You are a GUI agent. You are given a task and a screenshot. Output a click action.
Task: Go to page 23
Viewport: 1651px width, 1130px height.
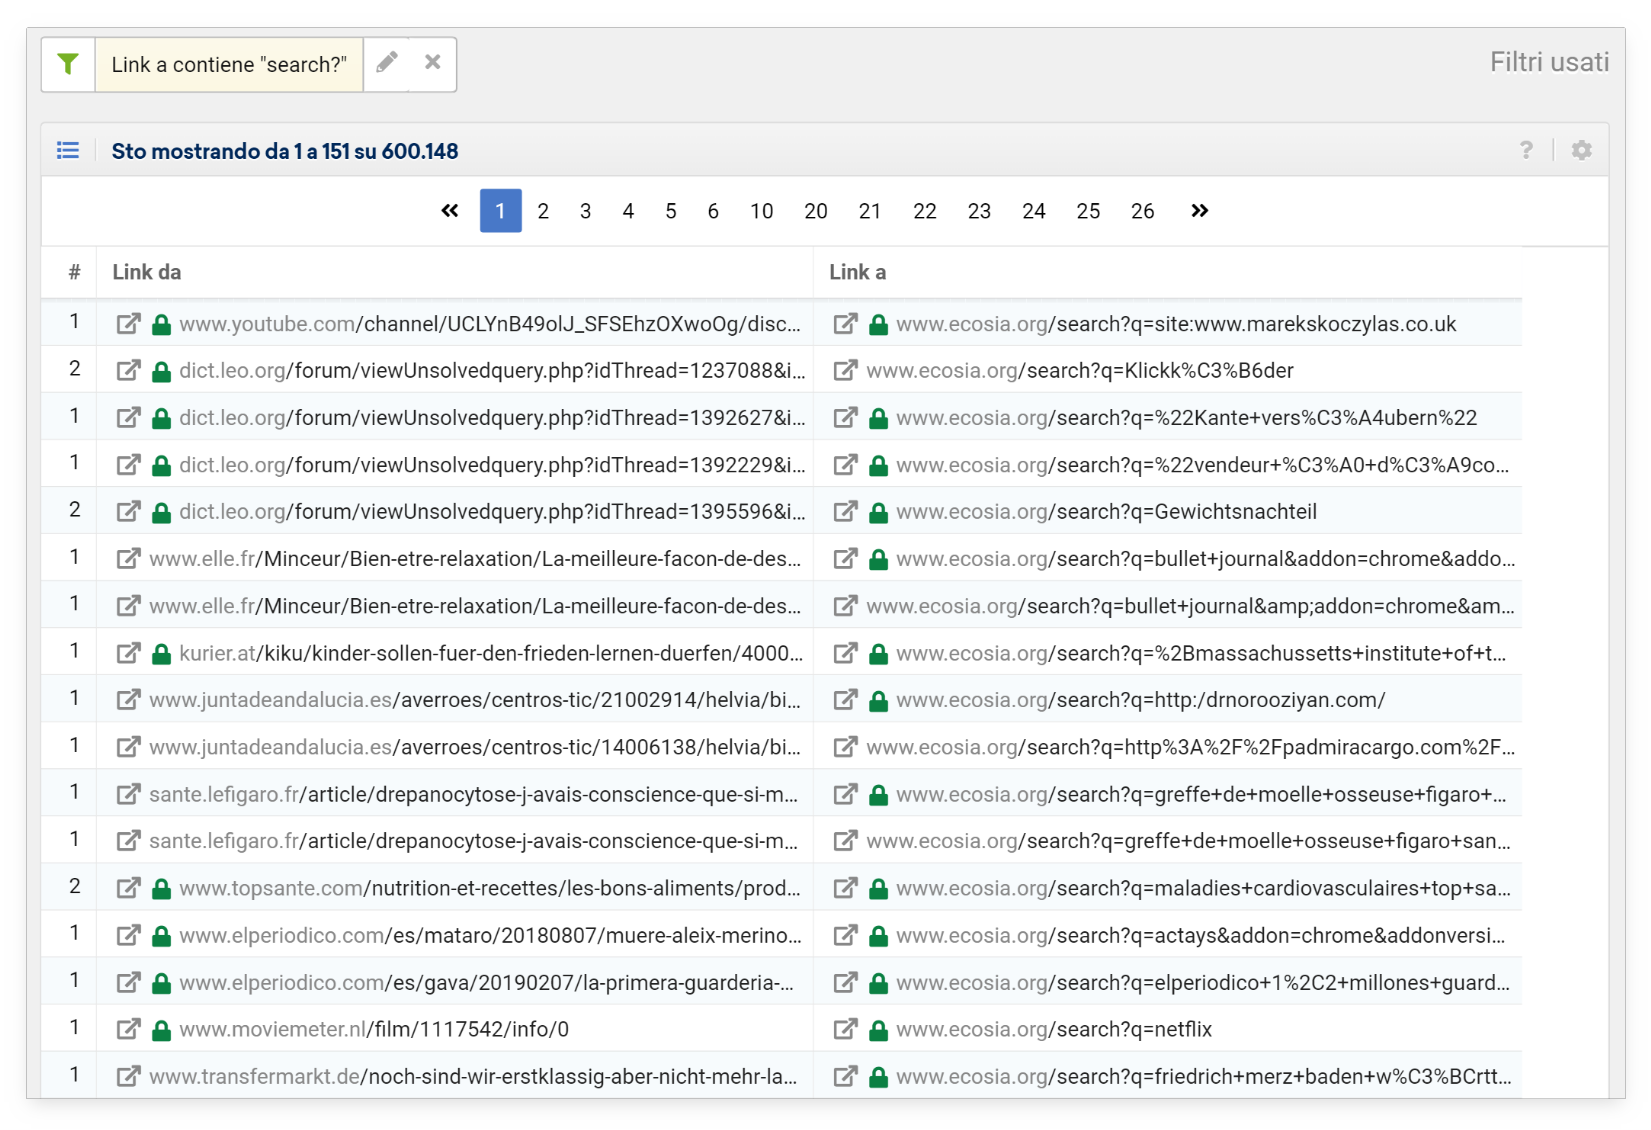[979, 211]
